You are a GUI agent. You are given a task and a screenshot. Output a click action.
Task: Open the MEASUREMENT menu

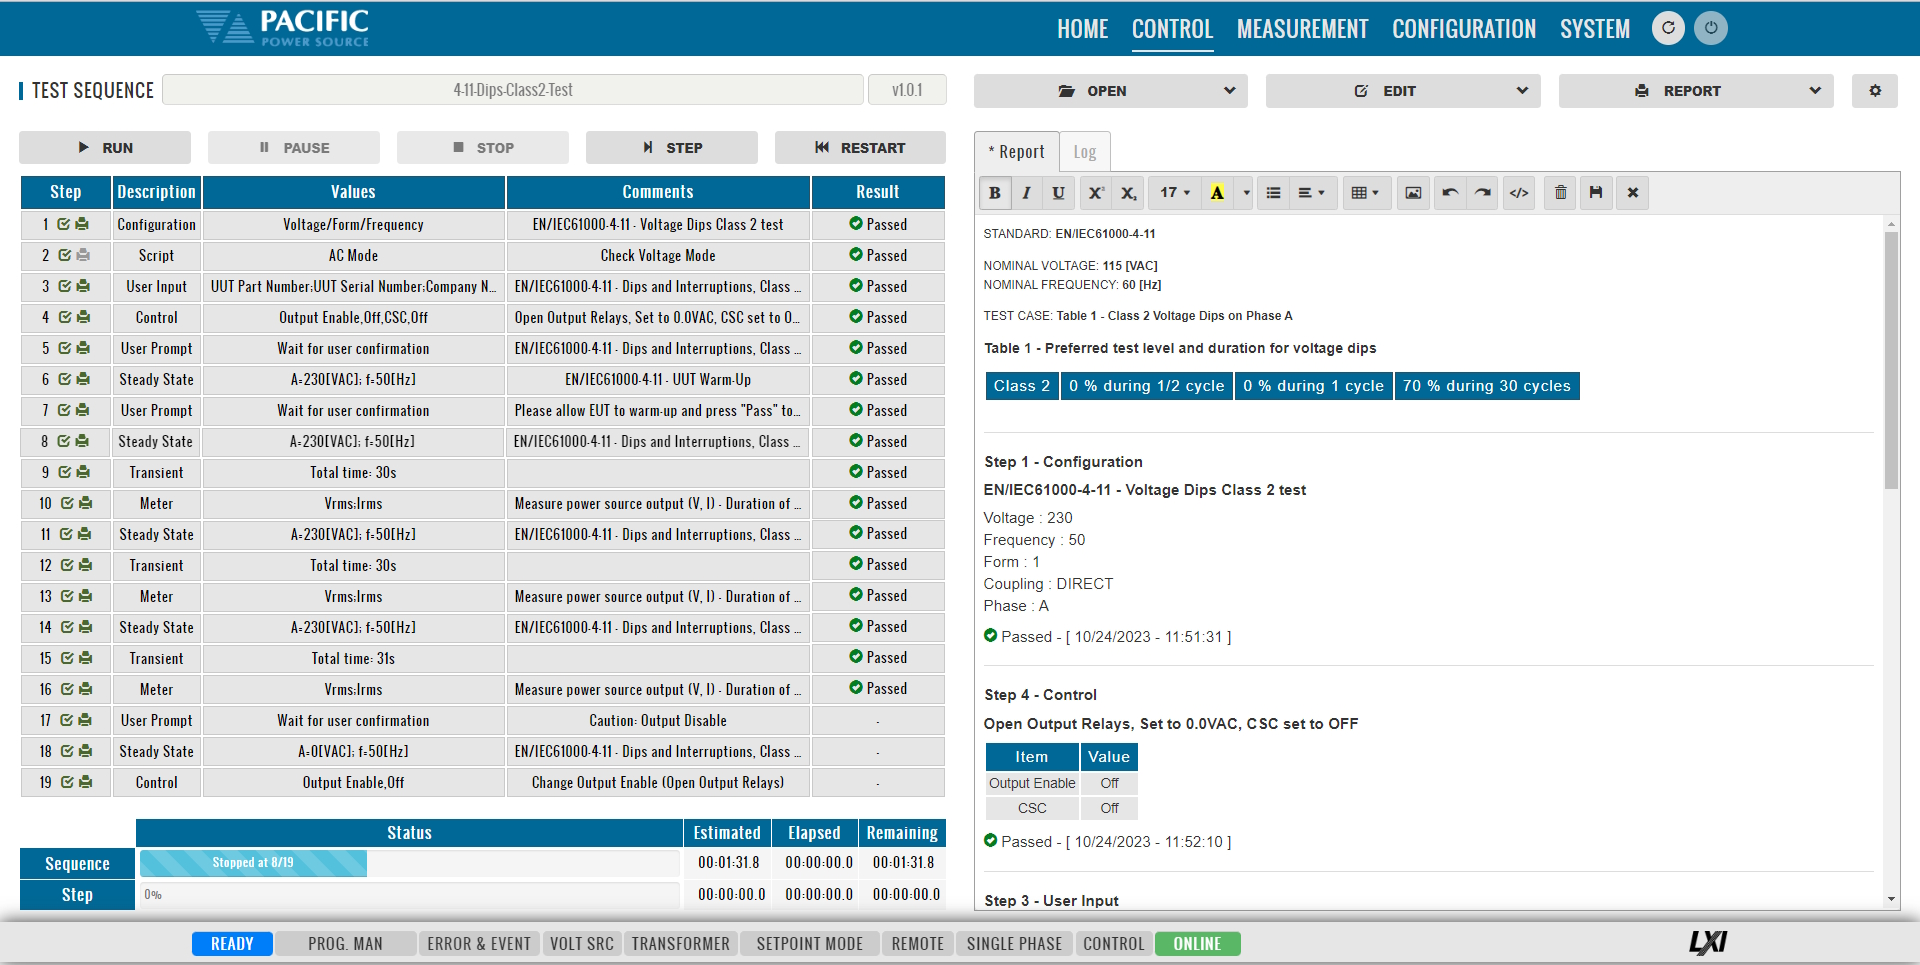tap(1302, 29)
